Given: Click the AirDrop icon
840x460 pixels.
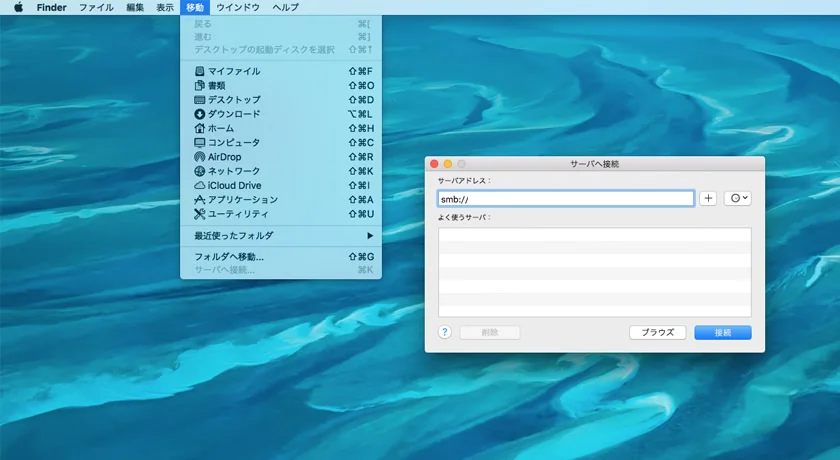Looking at the screenshot, I should click(199, 157).
